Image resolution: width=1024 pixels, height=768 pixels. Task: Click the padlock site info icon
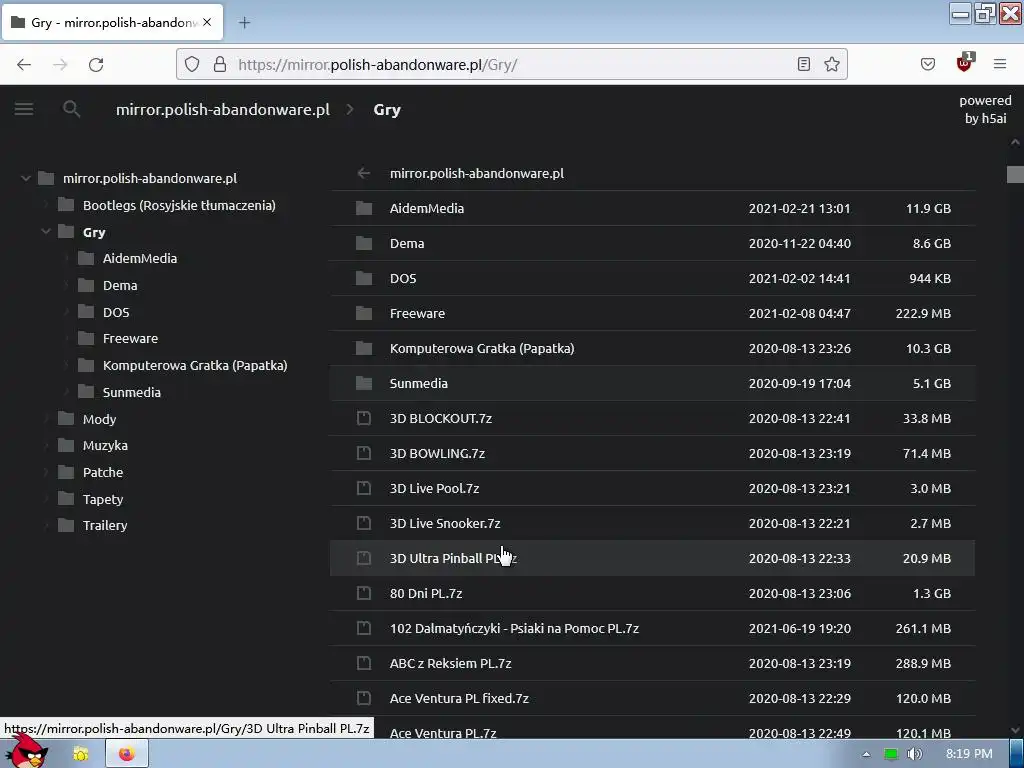[x=220, y=64]
